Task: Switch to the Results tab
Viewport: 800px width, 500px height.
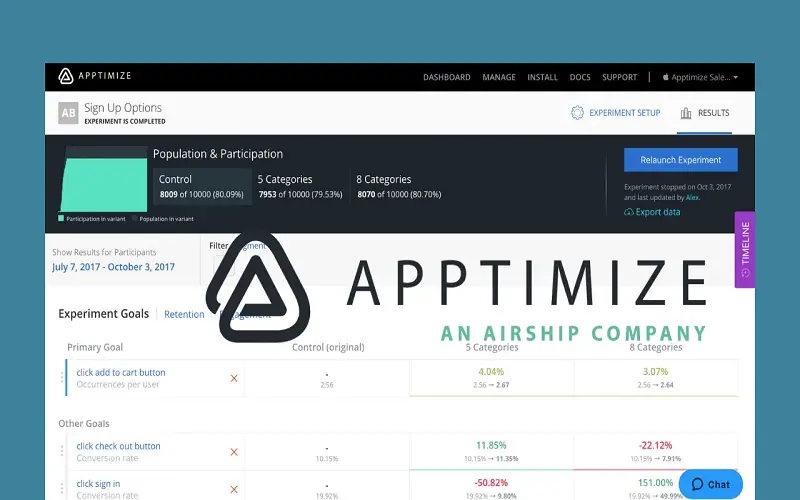Action: 705,113
